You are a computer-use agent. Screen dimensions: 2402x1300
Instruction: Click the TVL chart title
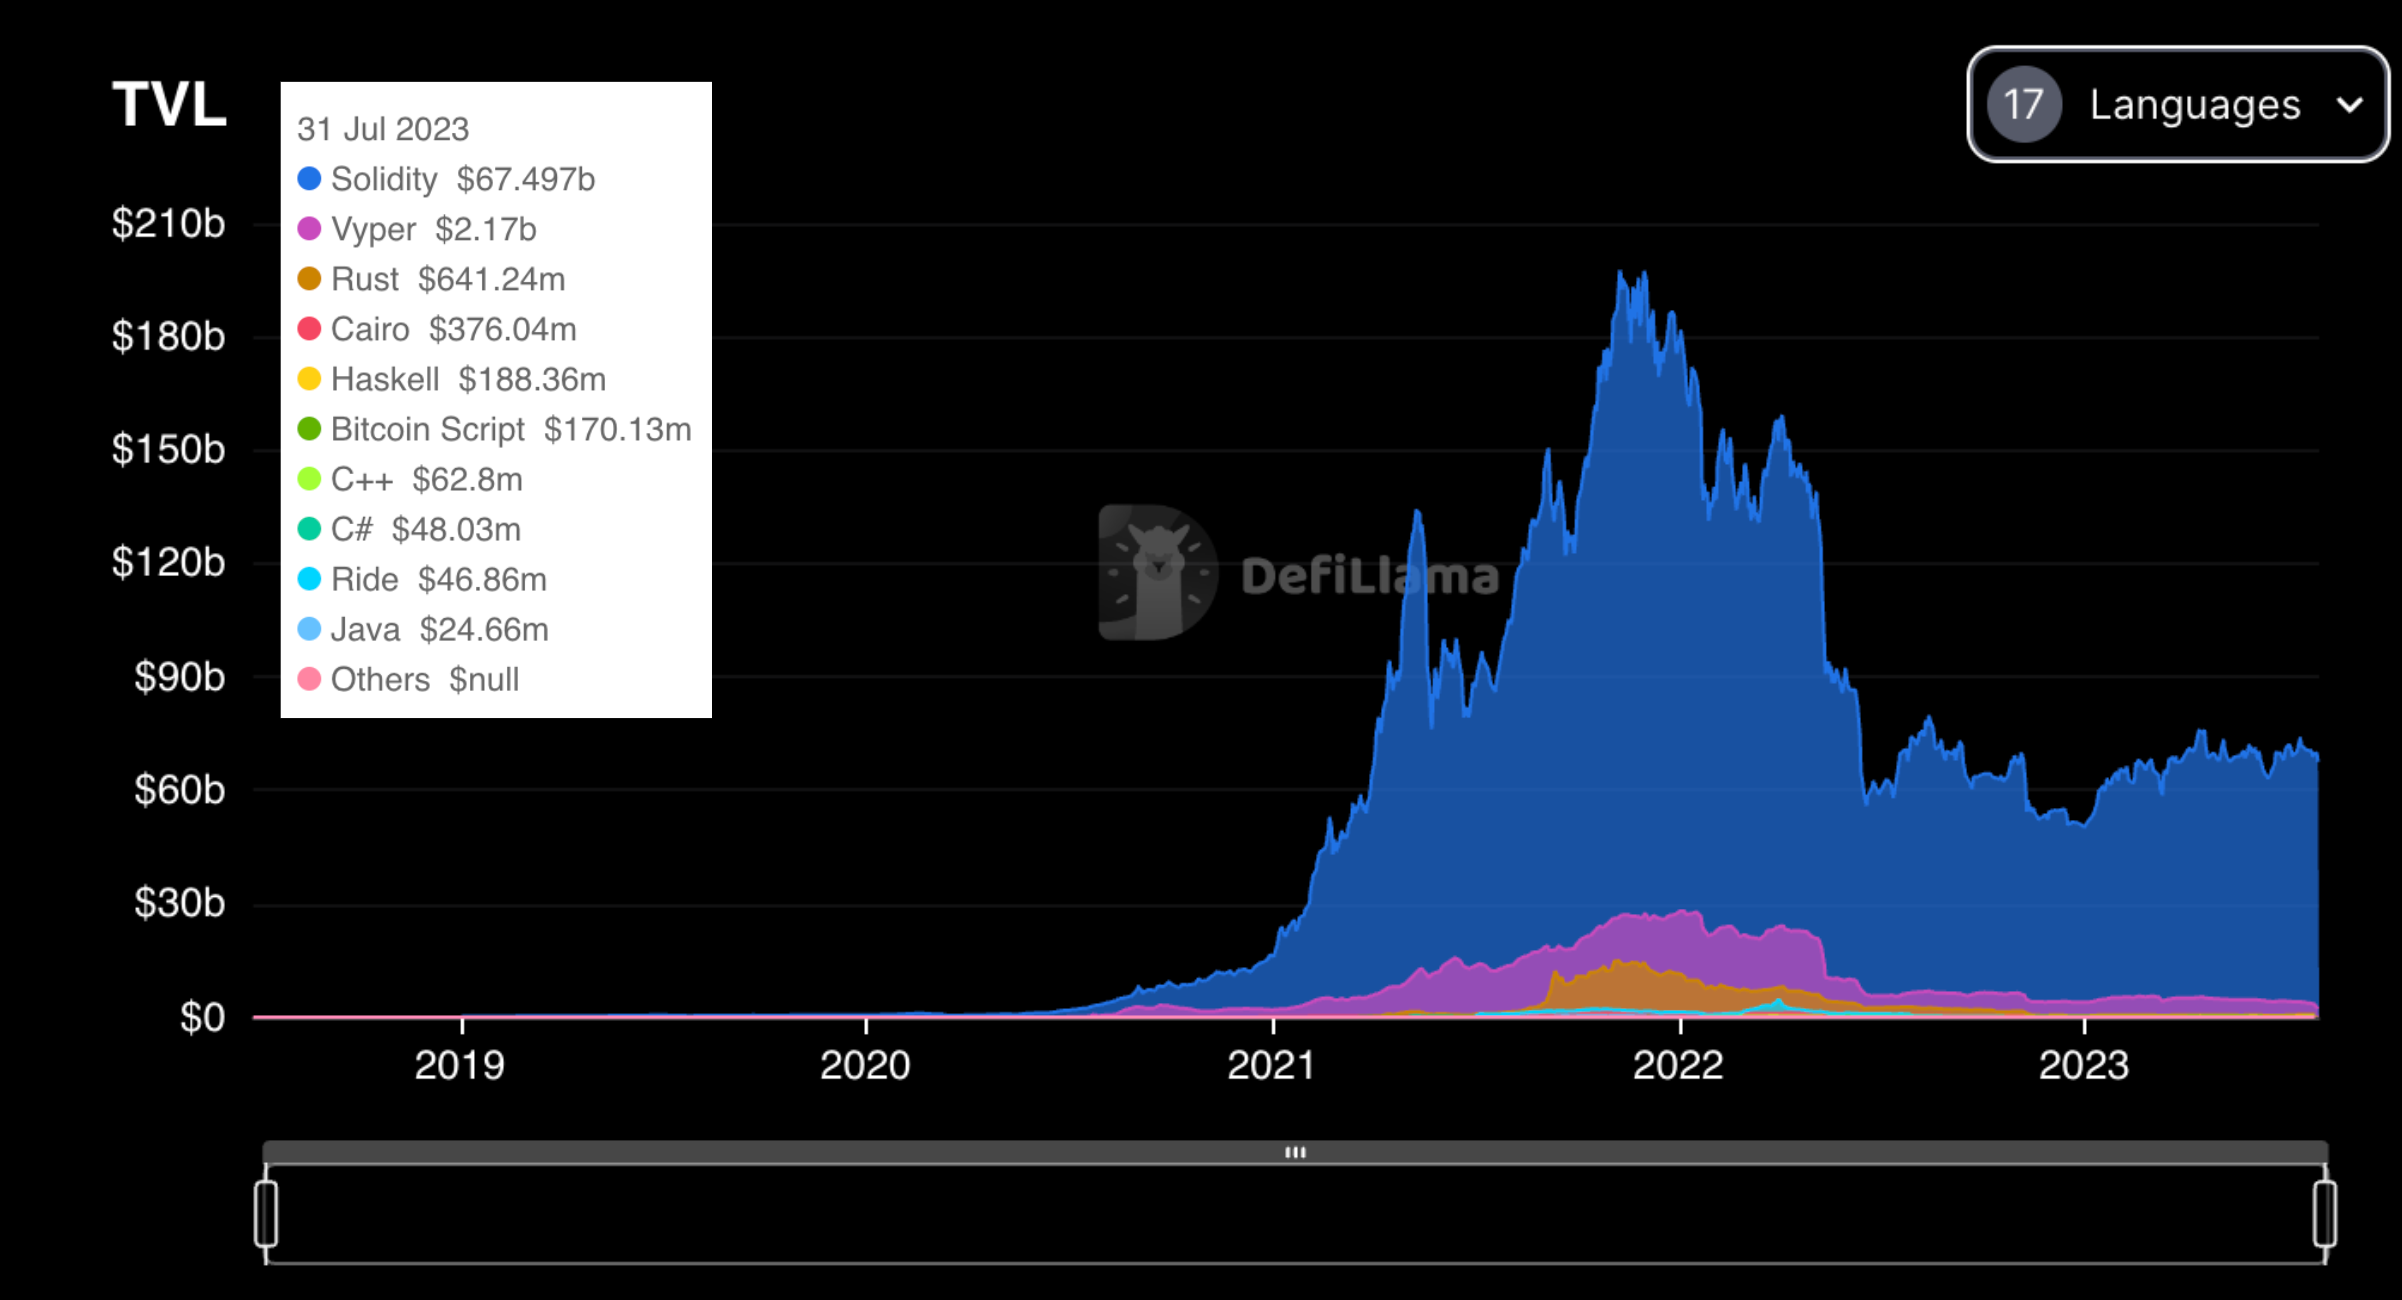point(169,104)
